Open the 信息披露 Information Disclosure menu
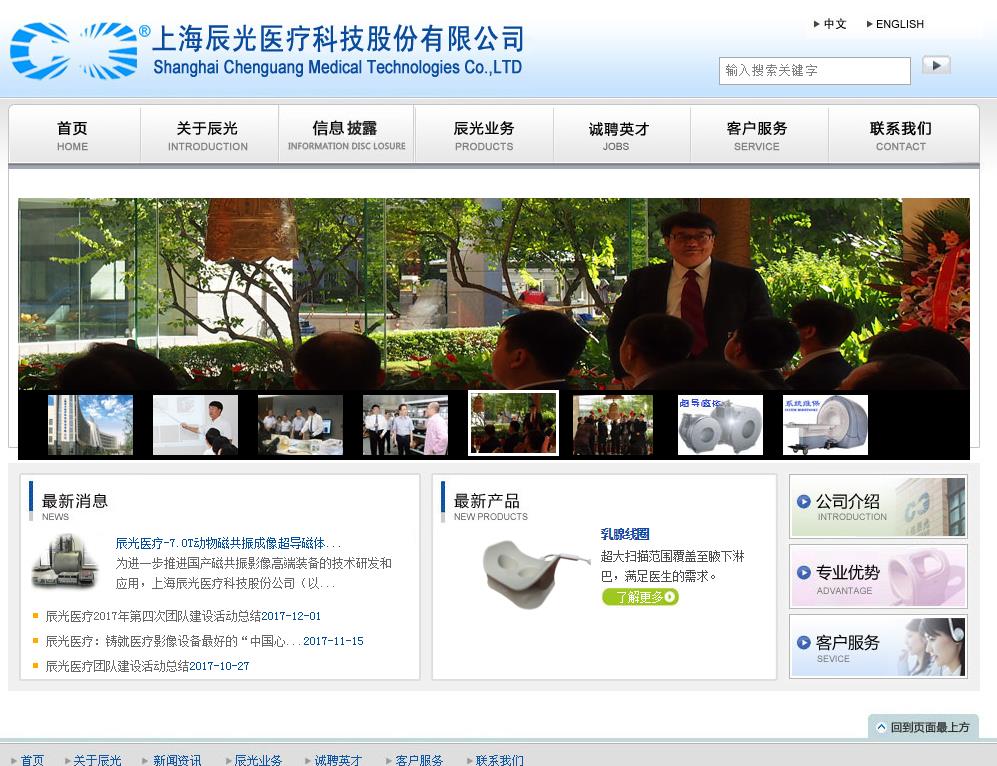The width and height of the screenshot is (997, 766). coord(347,135)
